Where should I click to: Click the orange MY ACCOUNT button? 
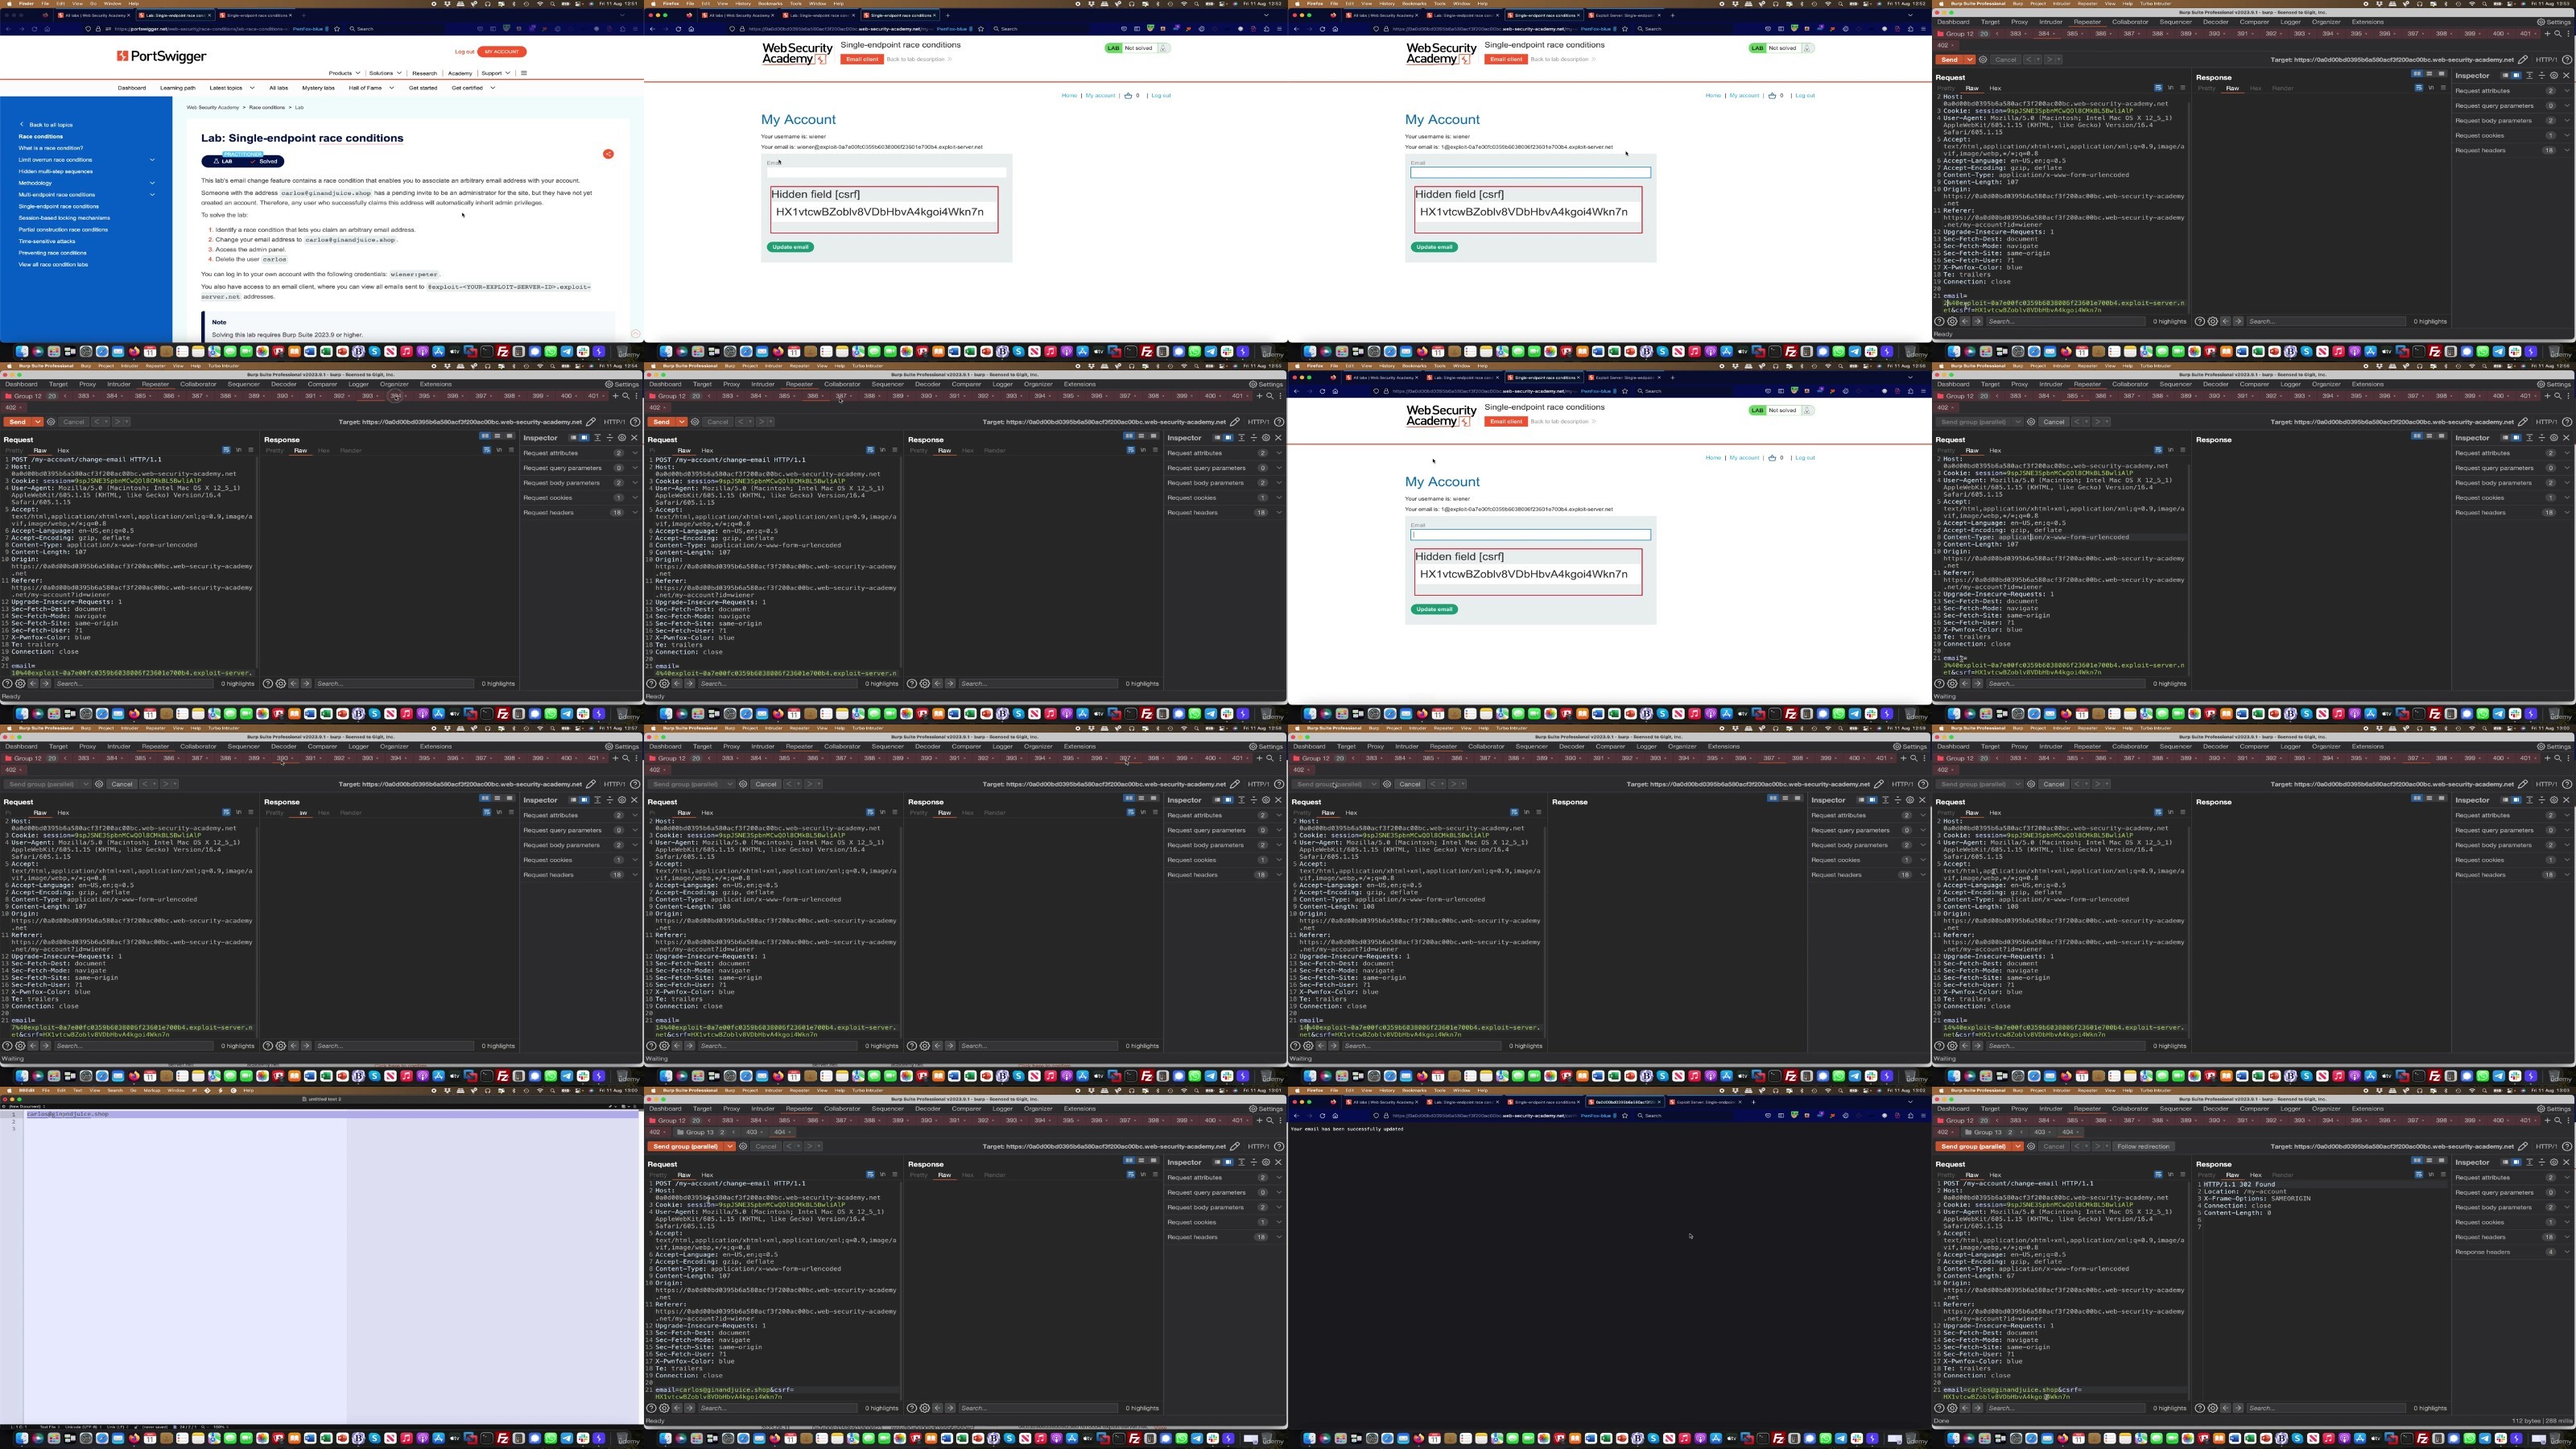(501, 52)
